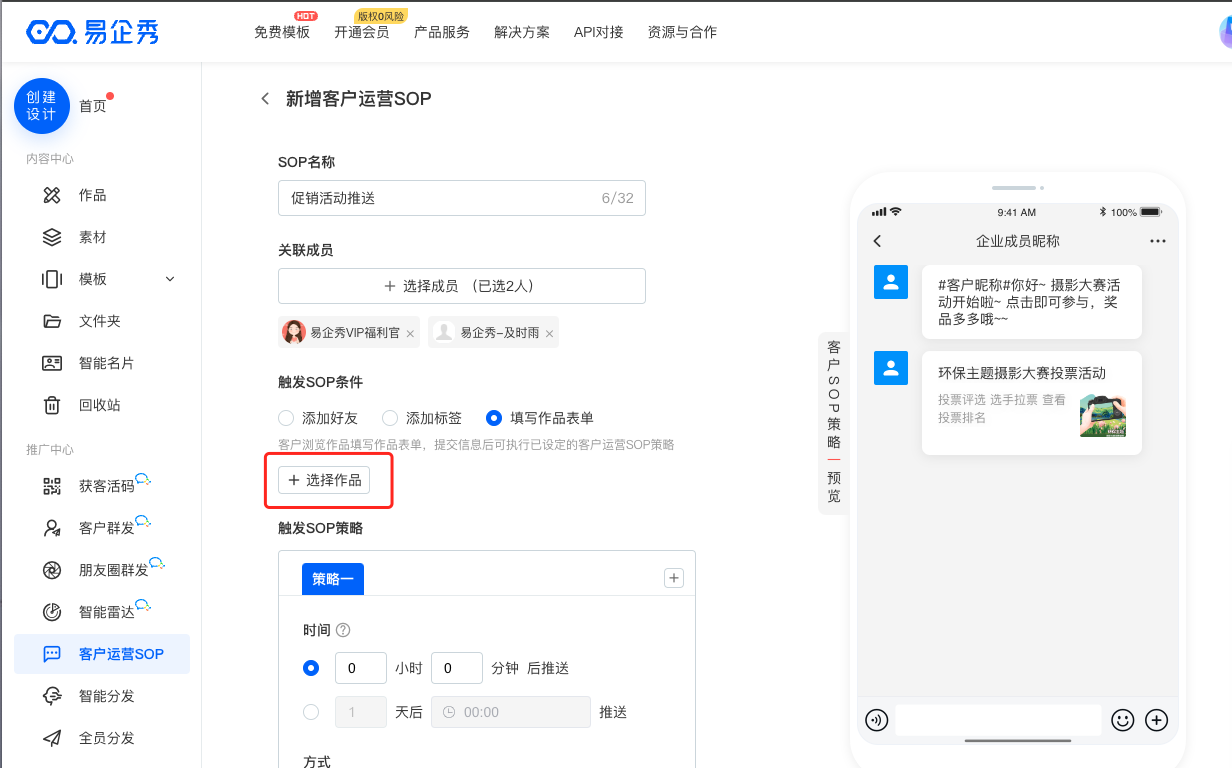Click the 智能雷达 radar icon
1232x768 pixels.
(x=52, y=612)
